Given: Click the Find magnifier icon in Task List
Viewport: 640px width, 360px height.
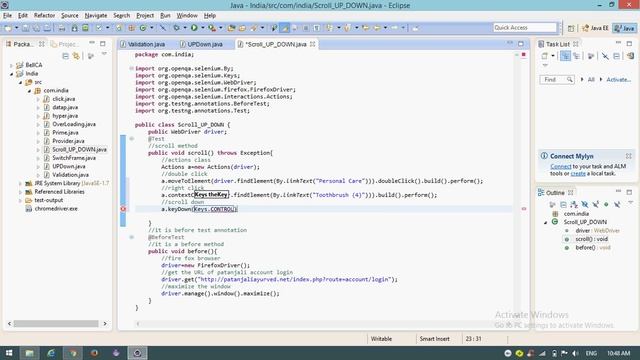Looking at the screenshot, I should point(569,80).
